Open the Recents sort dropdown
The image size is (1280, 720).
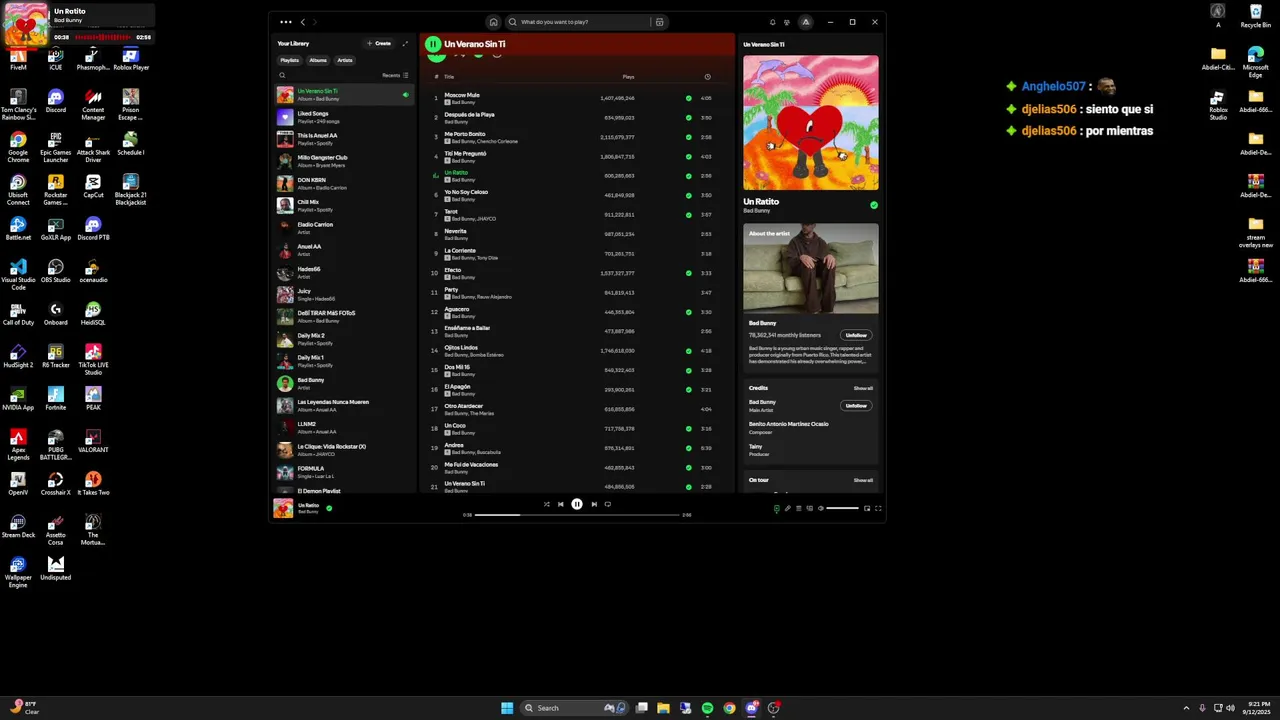395,75
